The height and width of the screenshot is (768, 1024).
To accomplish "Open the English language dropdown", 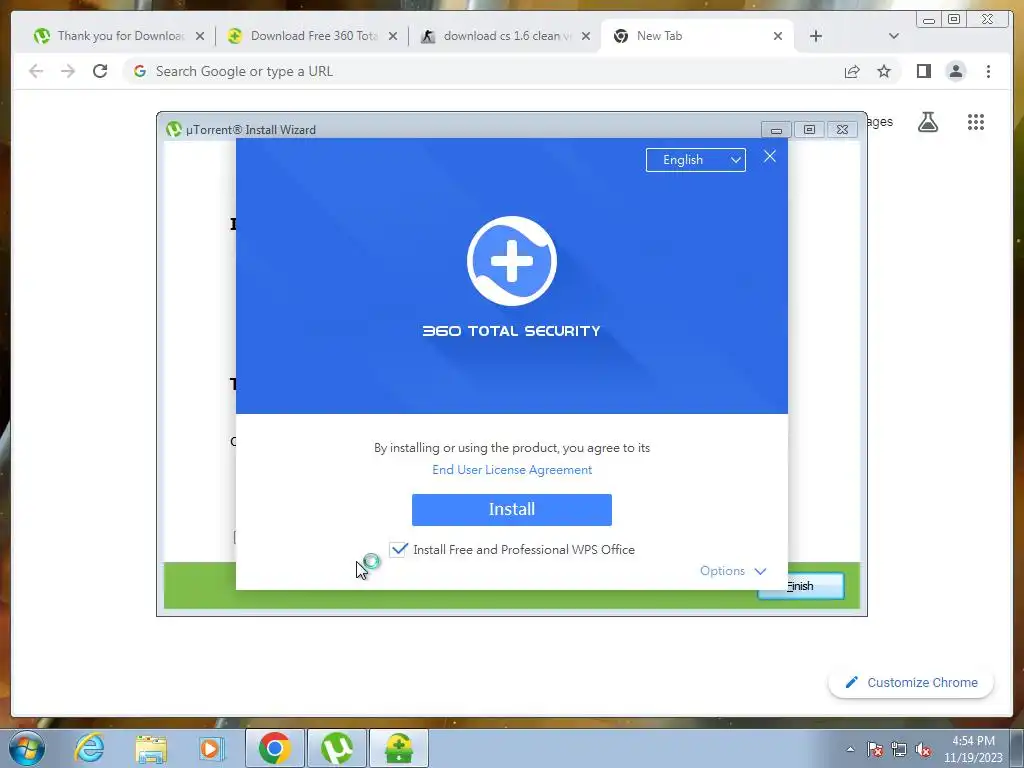I will pos(696,160).
